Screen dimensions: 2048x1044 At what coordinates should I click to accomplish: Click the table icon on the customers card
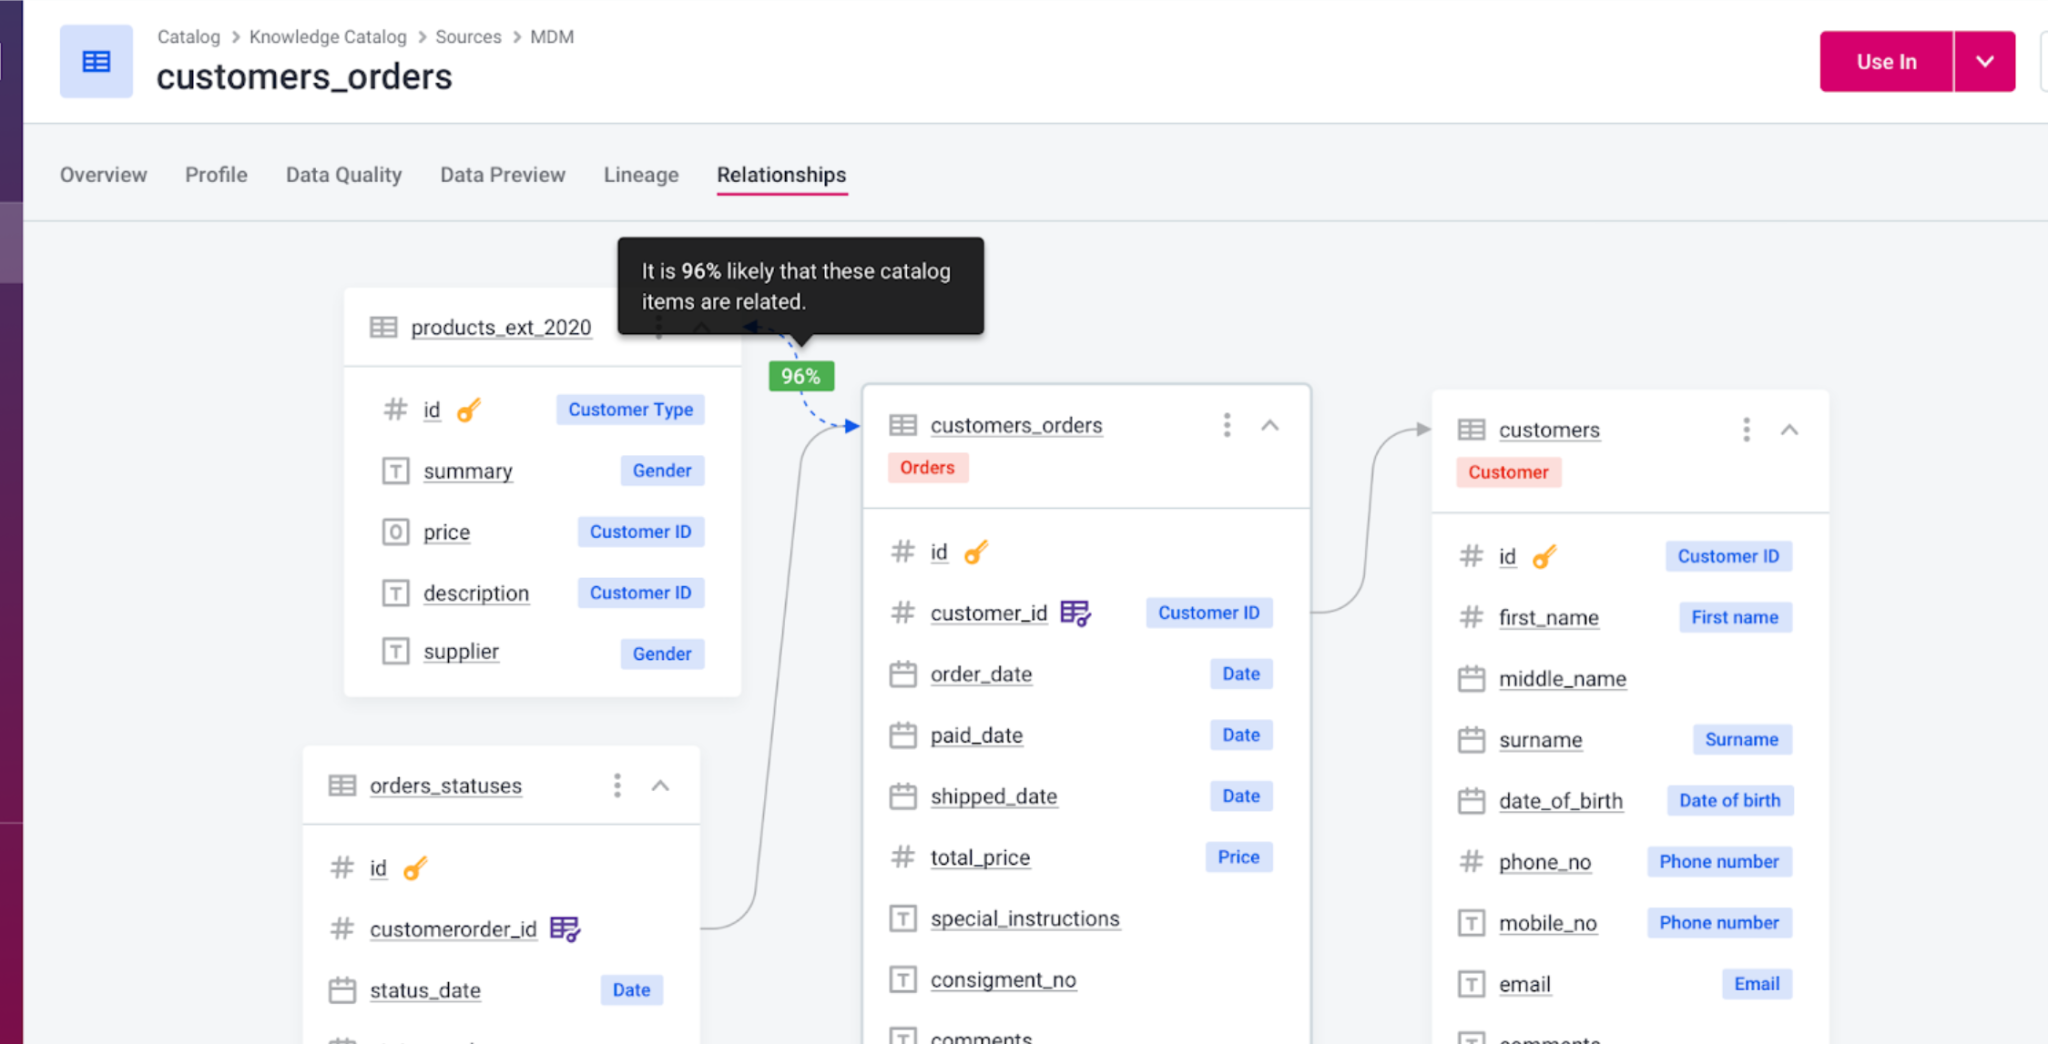point(1471,430)
